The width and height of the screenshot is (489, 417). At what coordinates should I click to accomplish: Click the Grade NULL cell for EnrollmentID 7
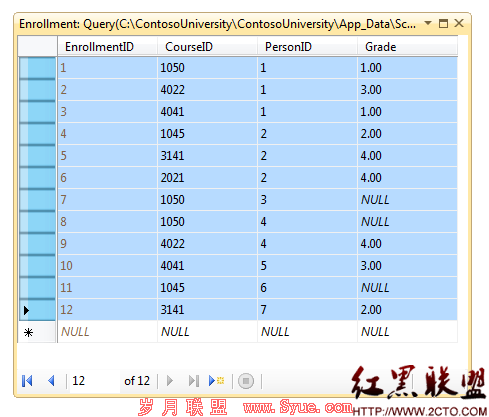pos(407,200)
